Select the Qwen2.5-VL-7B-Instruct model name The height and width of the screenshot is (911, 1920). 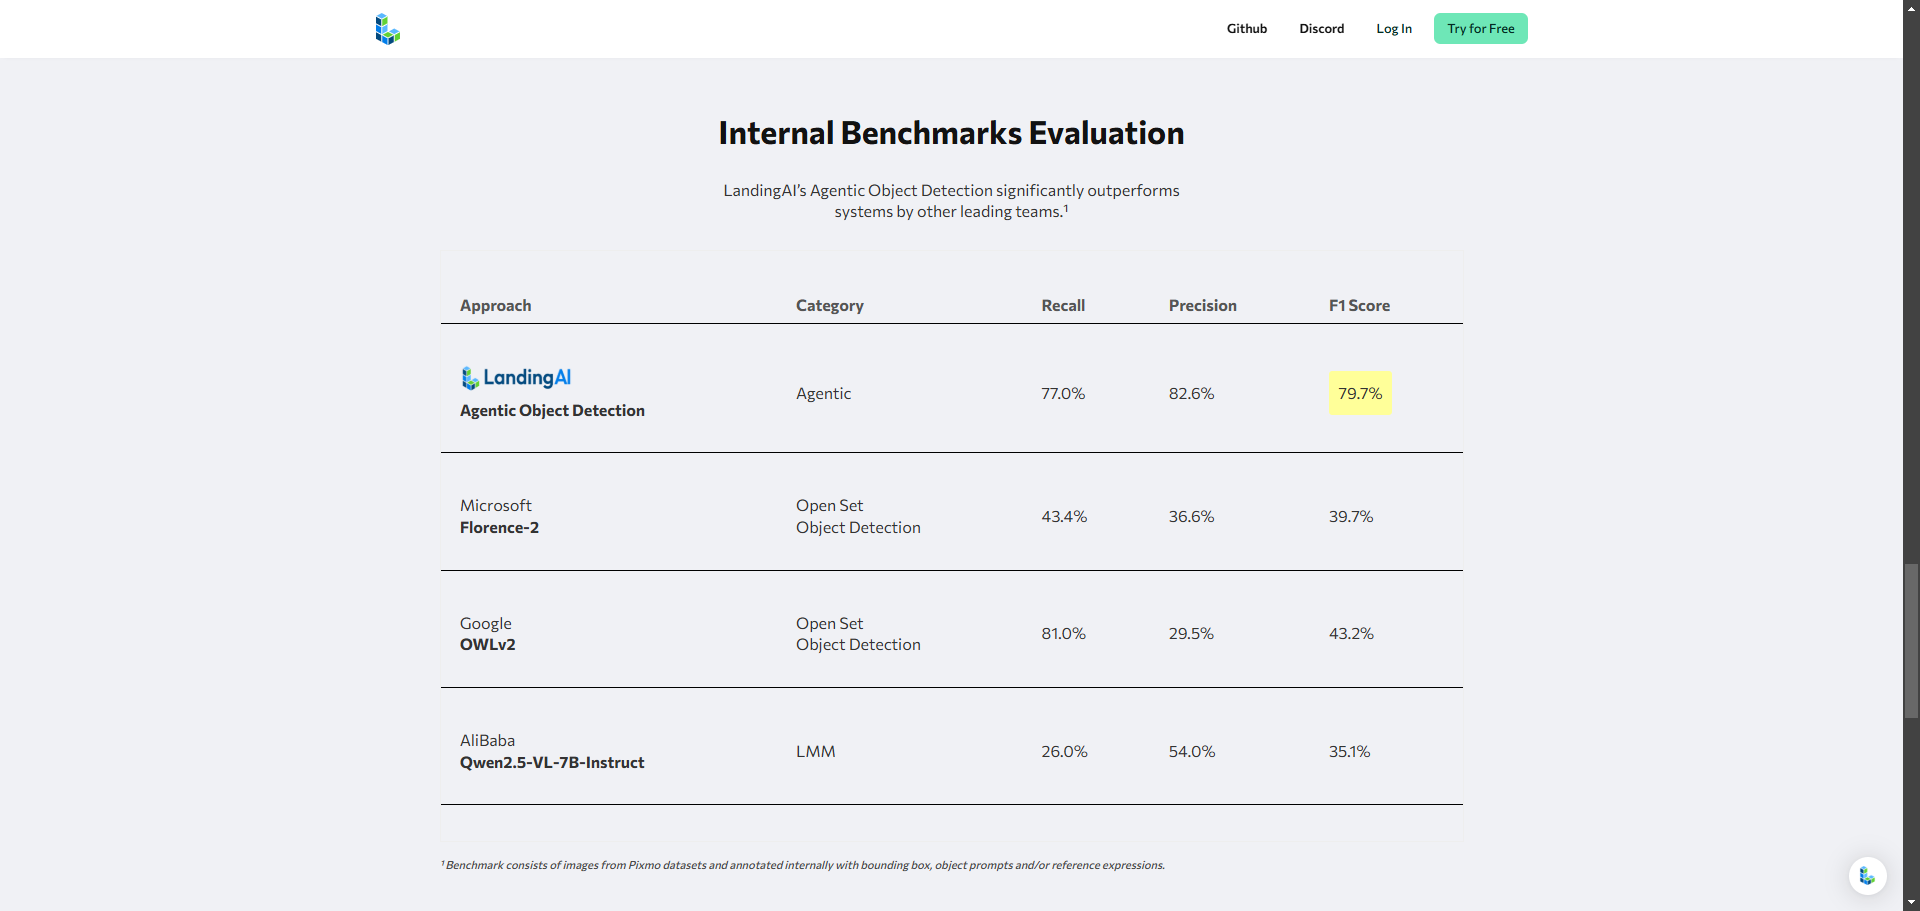point(551,763)
